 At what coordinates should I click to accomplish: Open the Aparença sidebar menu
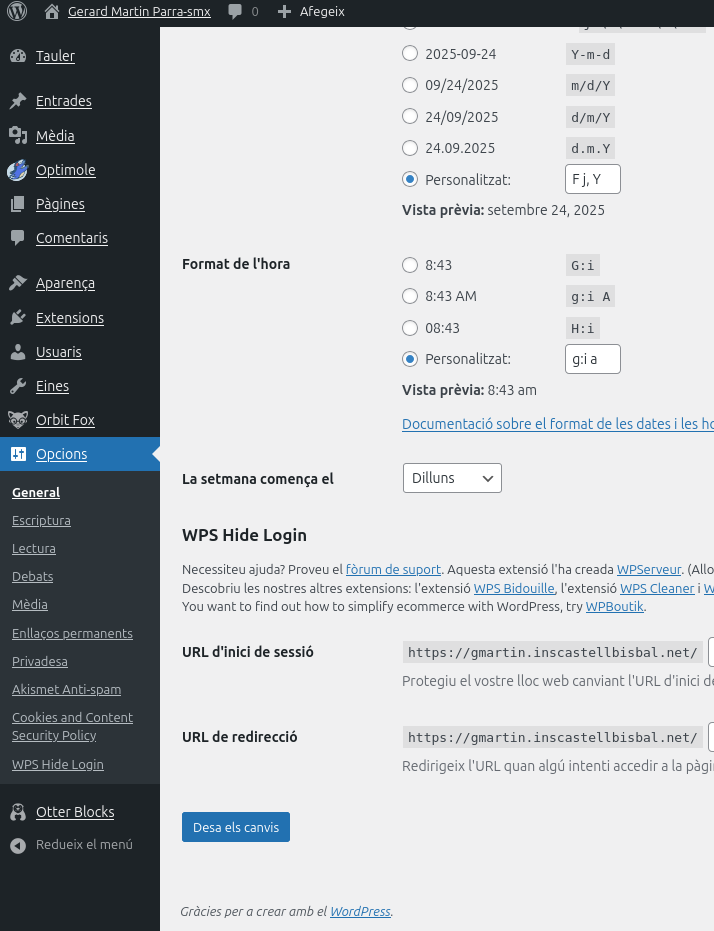click(65, 283)
